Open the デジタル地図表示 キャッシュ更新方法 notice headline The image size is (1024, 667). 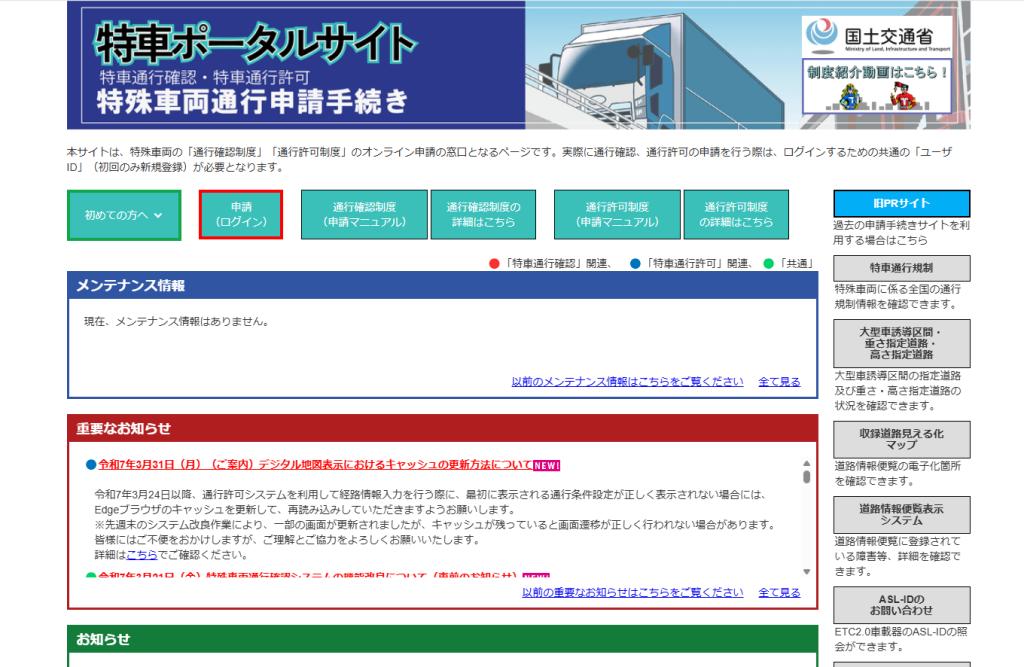click(x=315, y=465)
